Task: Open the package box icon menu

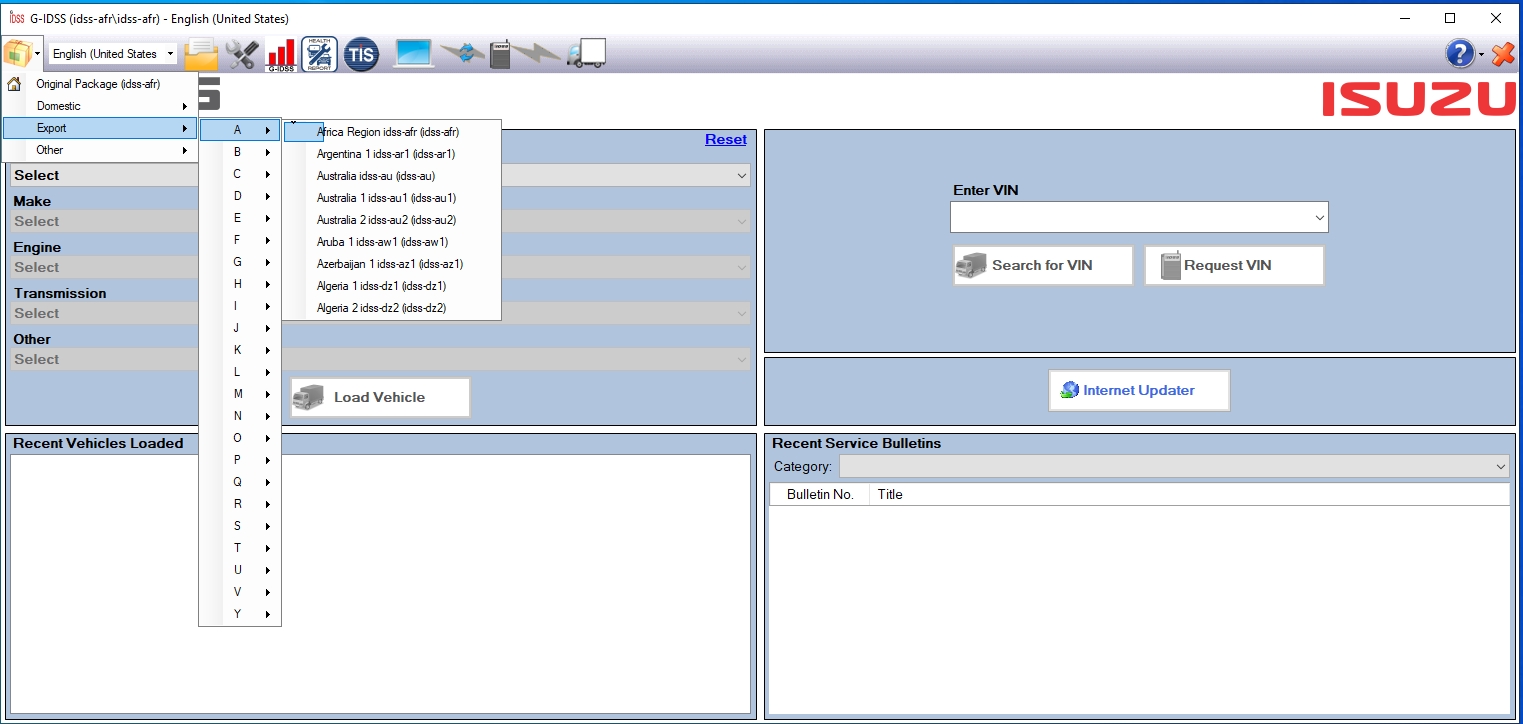Action: tap(17, 53)
